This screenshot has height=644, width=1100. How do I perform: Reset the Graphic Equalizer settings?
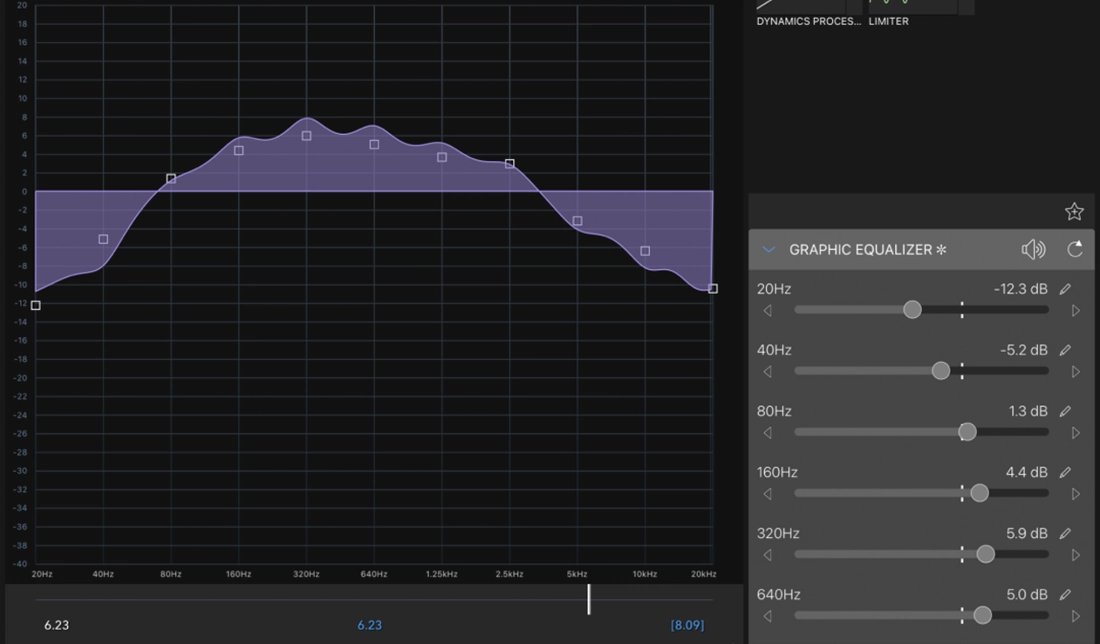(1075, 249)
